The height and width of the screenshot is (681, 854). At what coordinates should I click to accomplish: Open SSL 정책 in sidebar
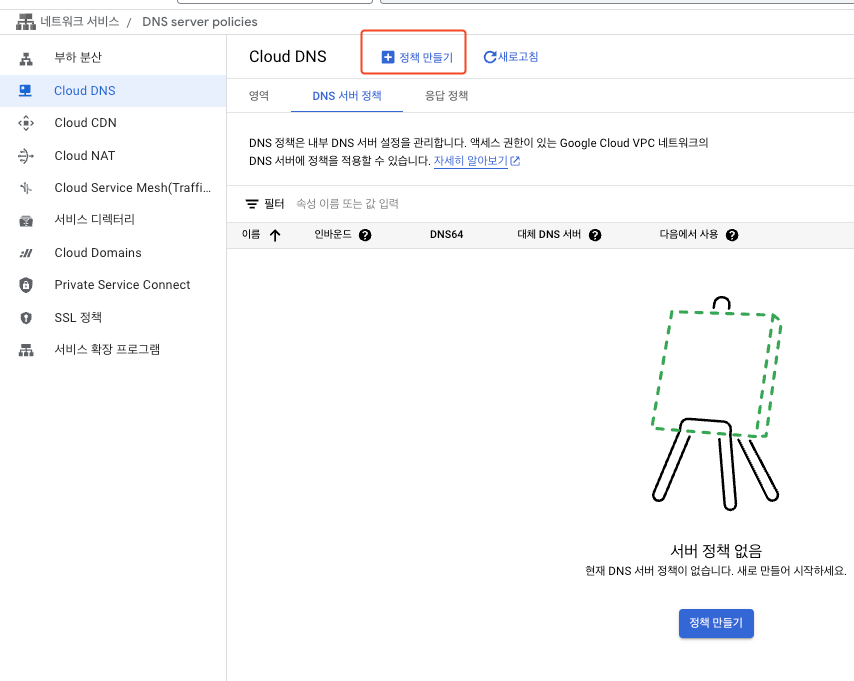(78, 318)
